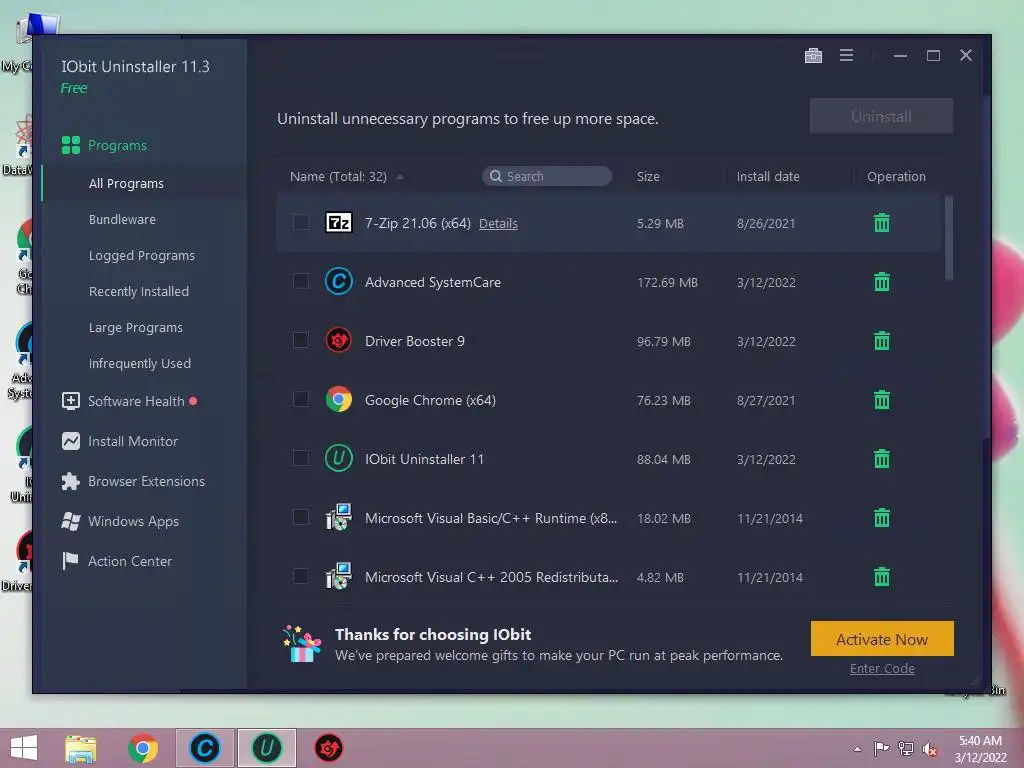The height and width of the screenshot is (768, 1024).
Task: Launch Chrome from the taskbar
Action: point(143,748)
